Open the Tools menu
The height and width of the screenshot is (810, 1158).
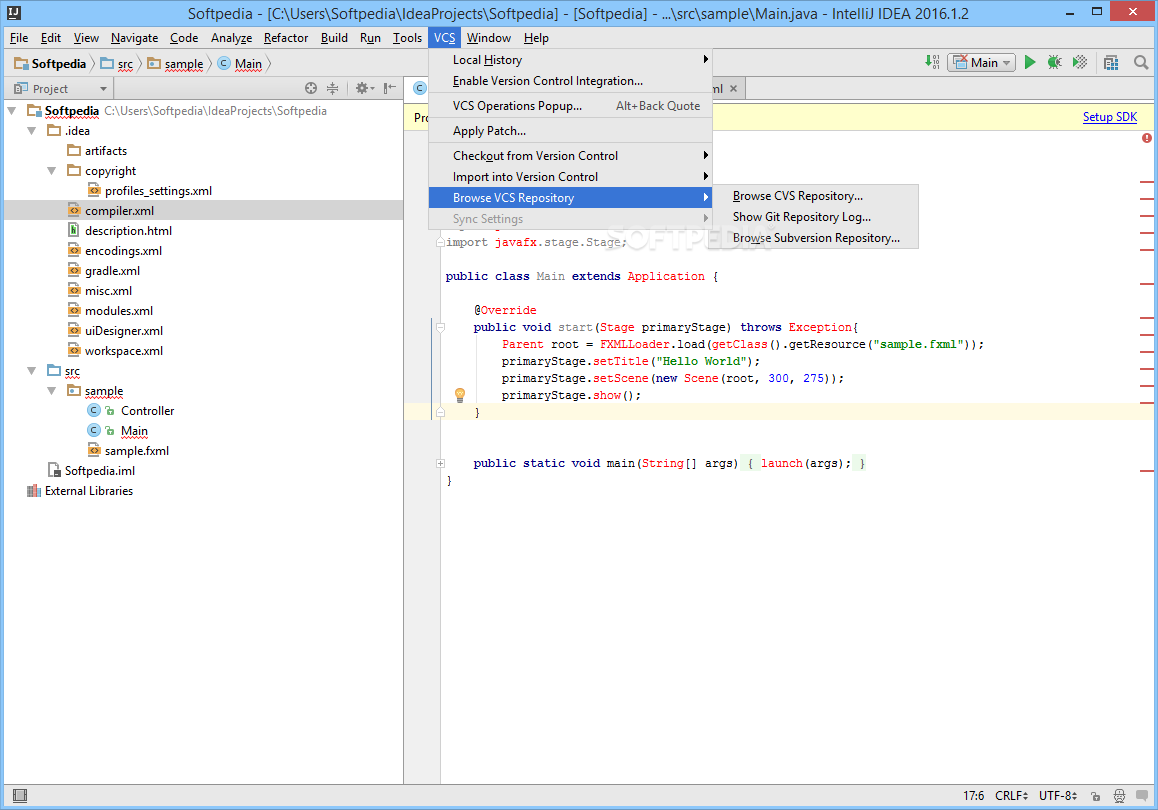coord(407,38)
